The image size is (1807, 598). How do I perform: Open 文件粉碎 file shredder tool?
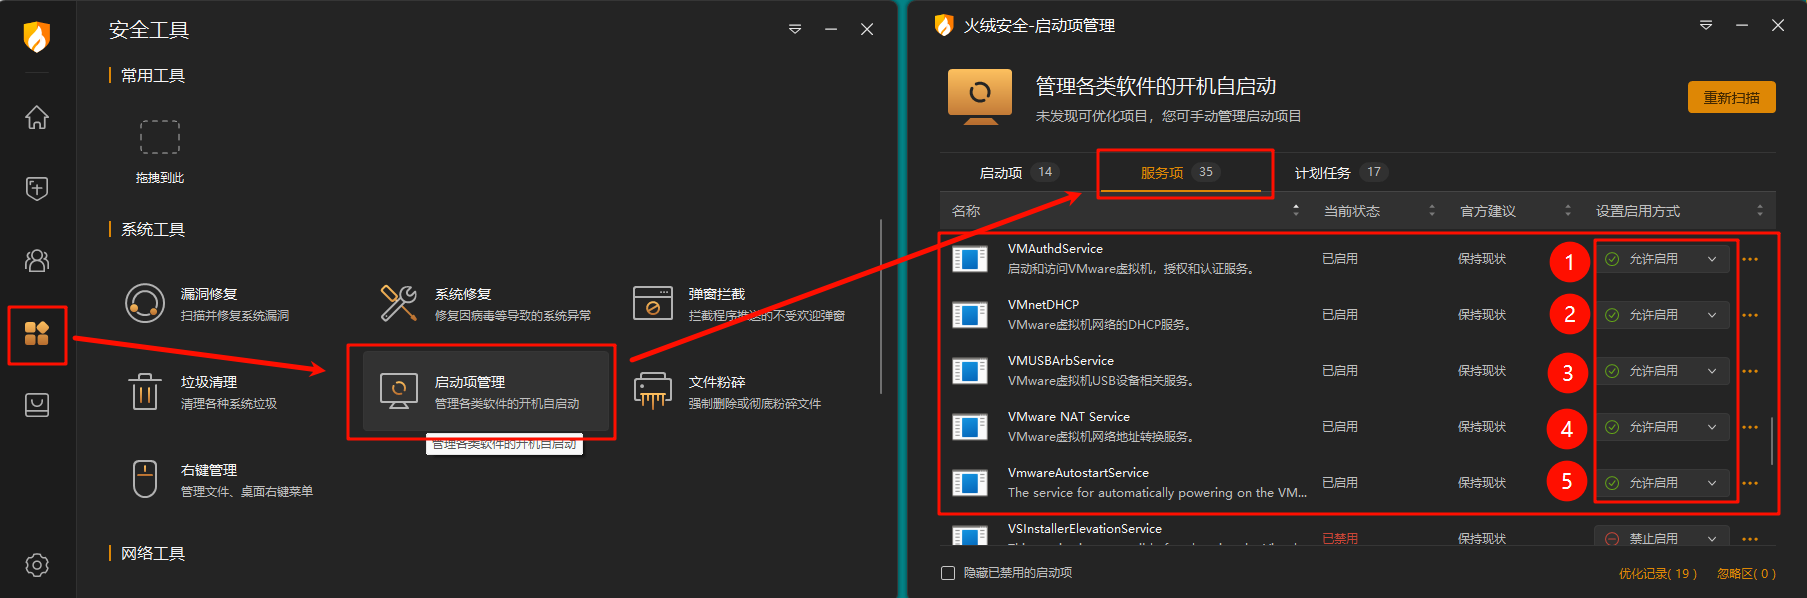(727, 392)
